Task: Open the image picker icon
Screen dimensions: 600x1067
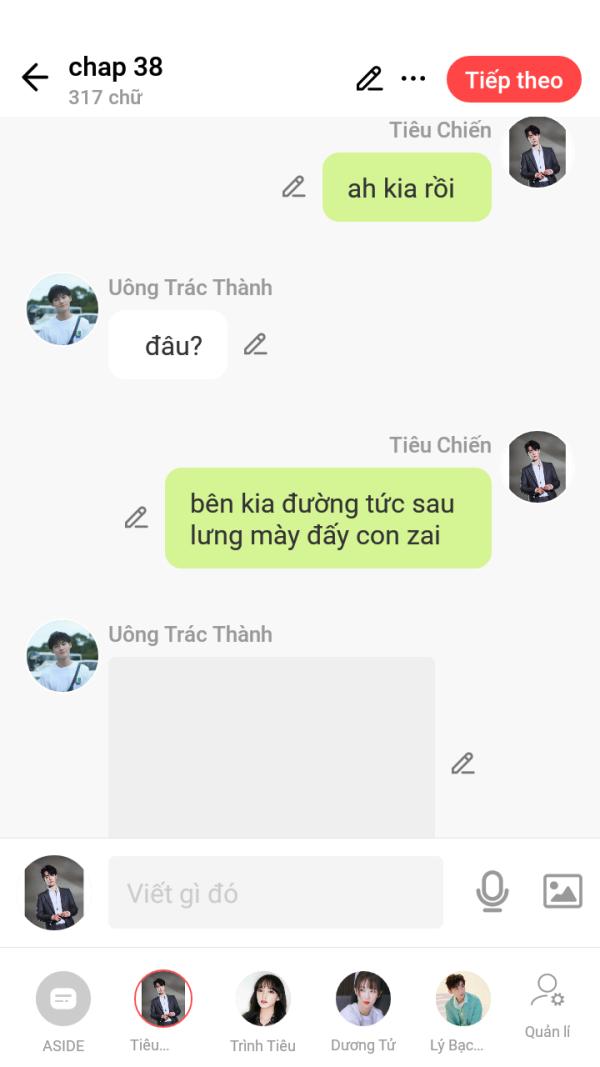Action: pyautogui.click(x=563, y=891)
